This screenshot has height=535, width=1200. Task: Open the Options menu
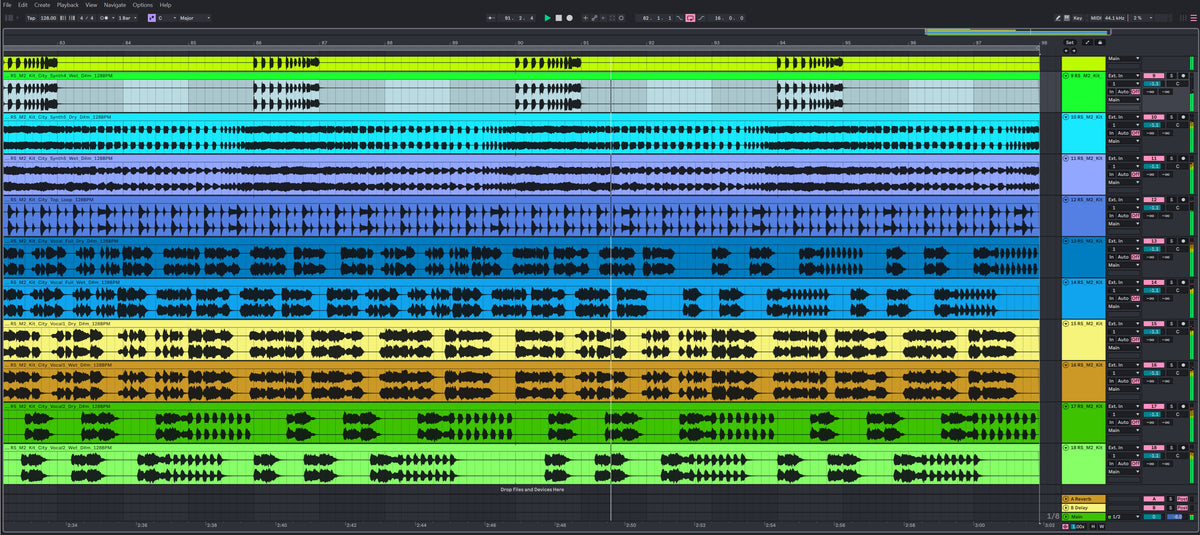tap(143, 5)
